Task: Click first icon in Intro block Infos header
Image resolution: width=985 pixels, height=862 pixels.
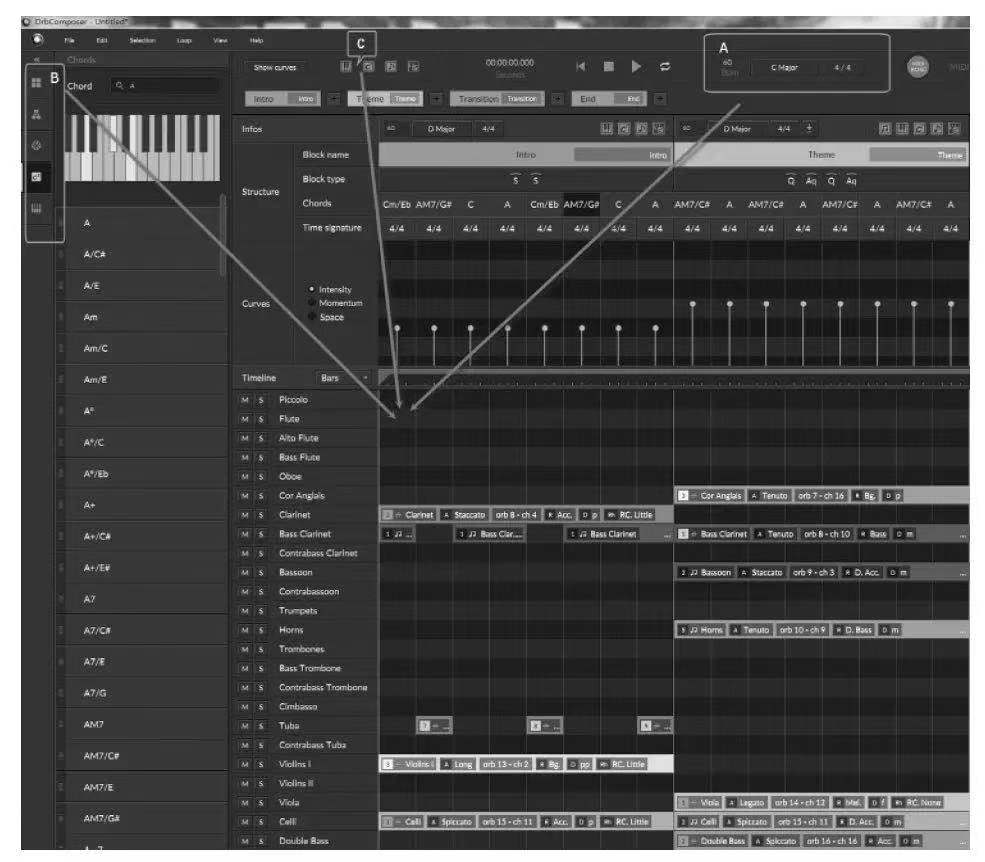Action: coord(606,129)
